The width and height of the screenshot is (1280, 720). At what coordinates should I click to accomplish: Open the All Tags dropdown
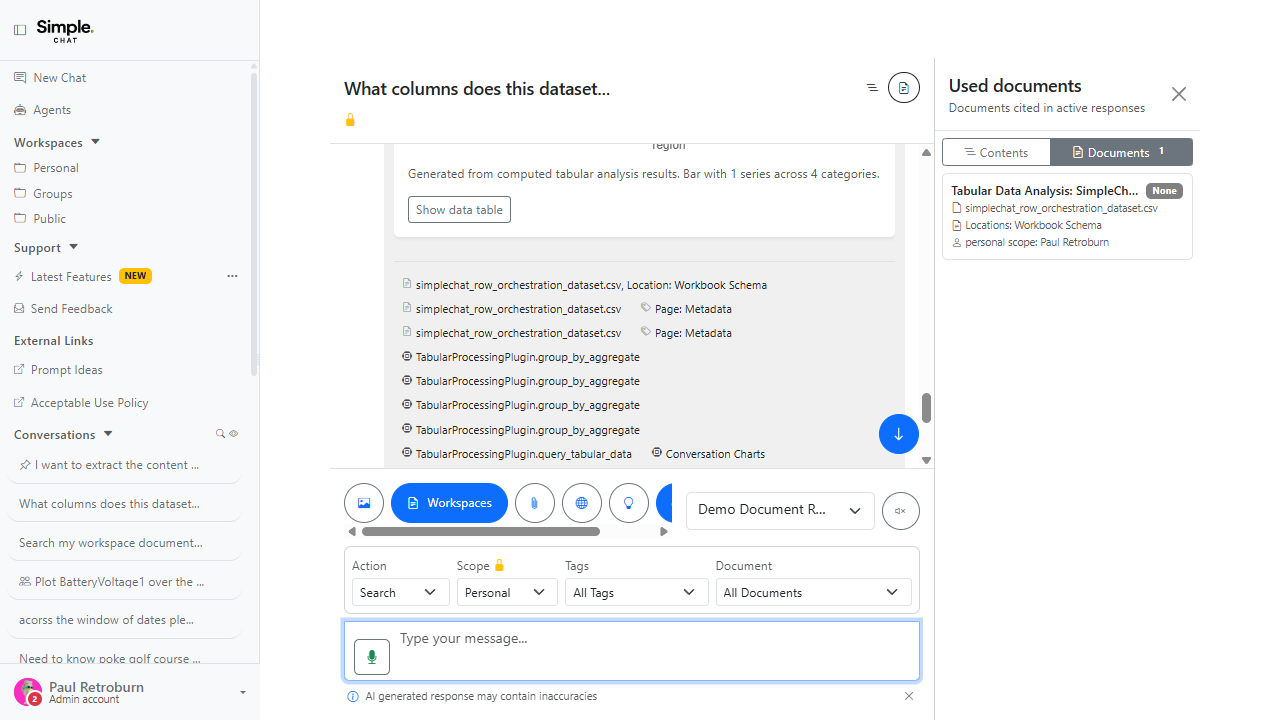point(636,593)
